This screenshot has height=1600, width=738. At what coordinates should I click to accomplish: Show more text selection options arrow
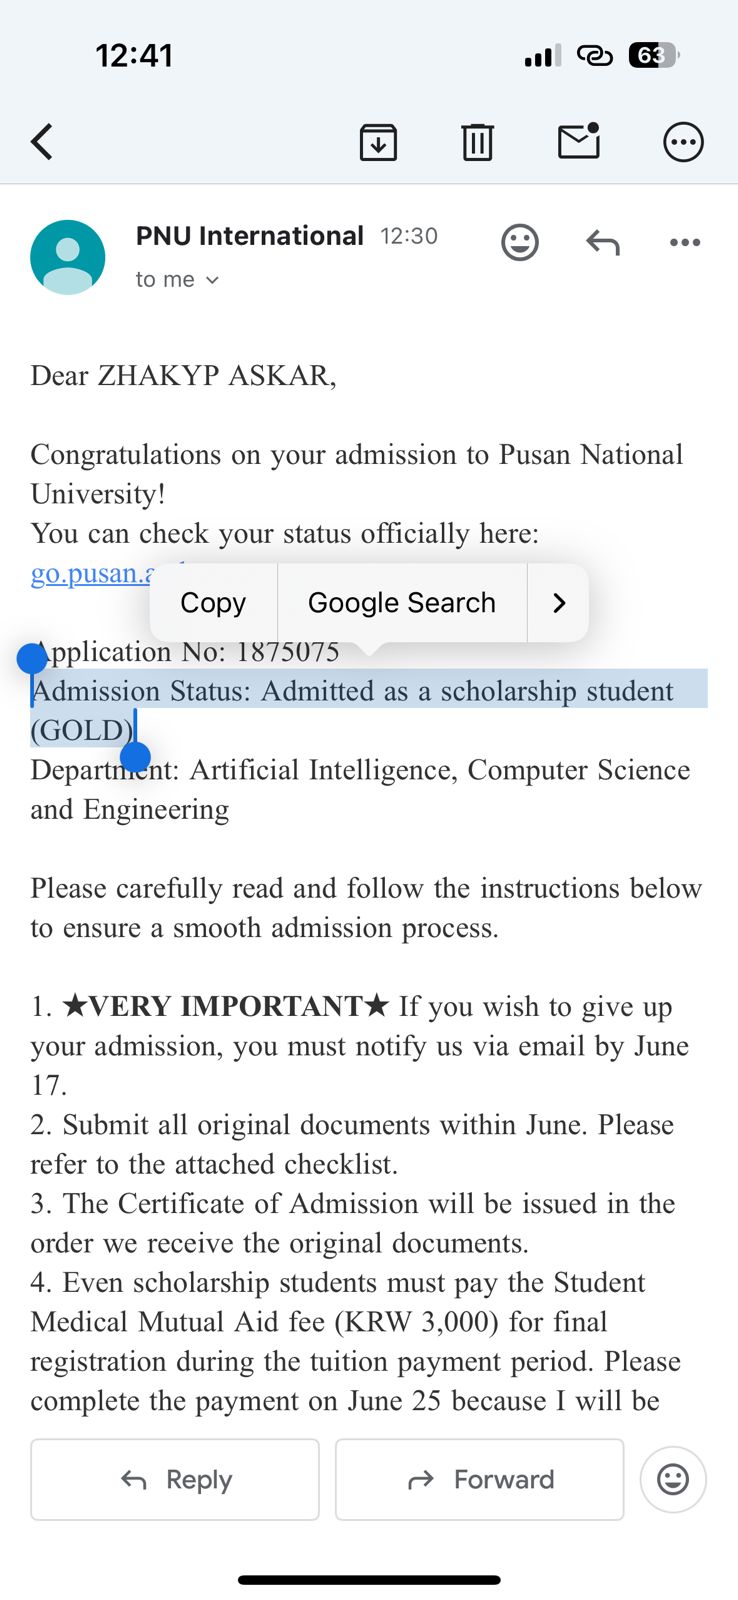(559, 603)
